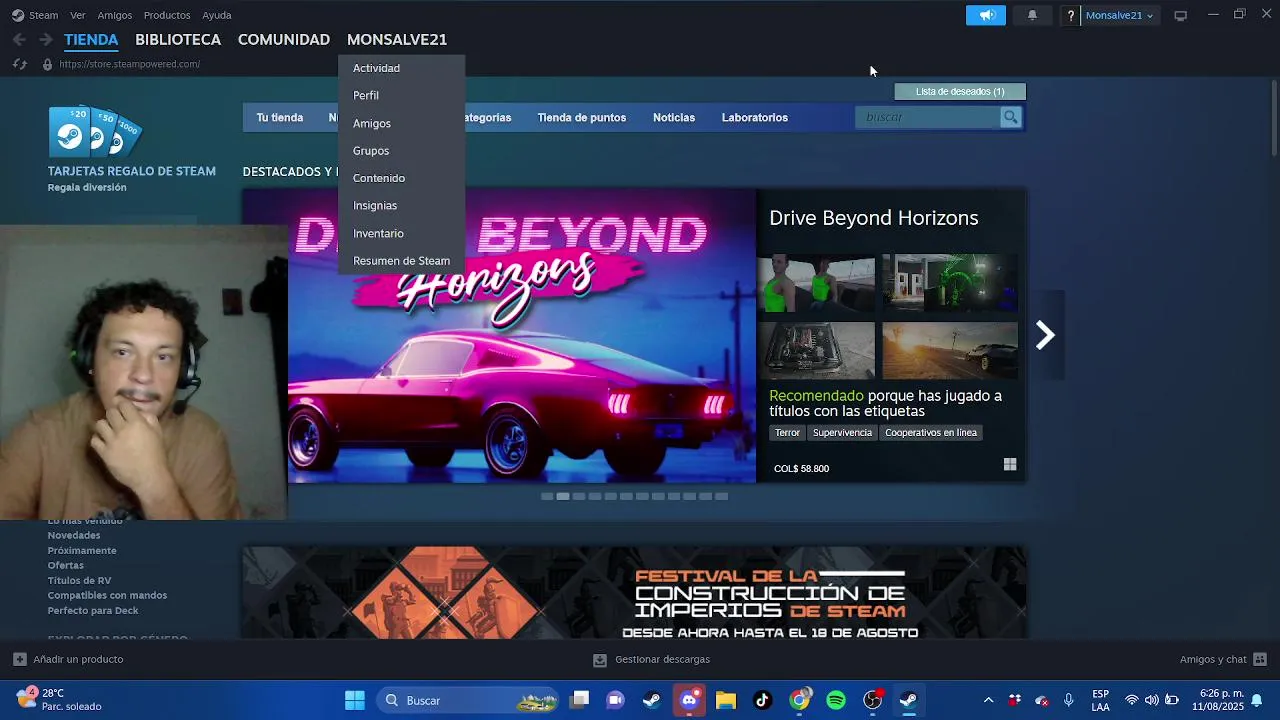Open the Títulos de RV sidebar link

coord(79,580)
